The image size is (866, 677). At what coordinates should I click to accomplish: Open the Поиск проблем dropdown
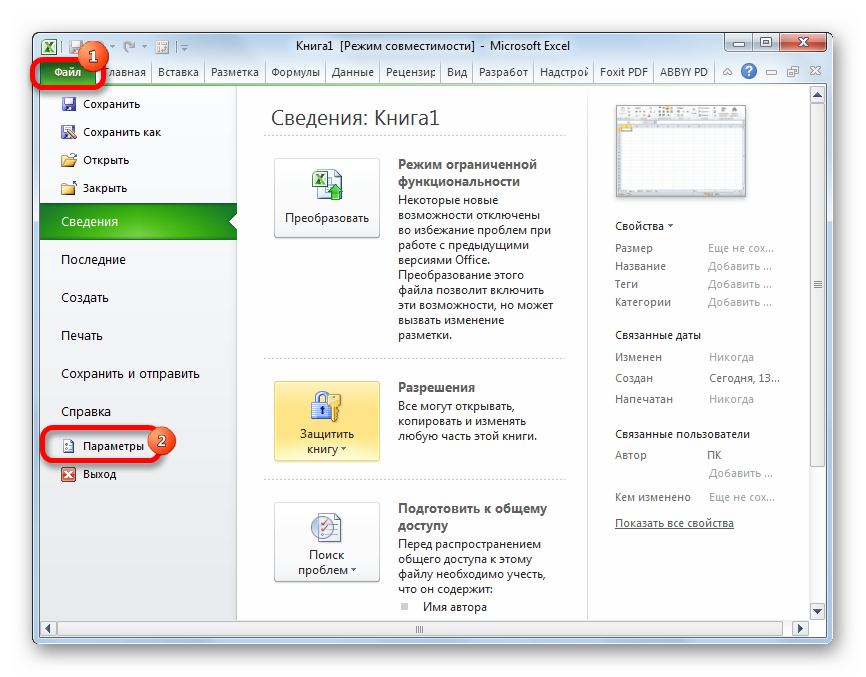pyautogui.click(x=327, y=542)
